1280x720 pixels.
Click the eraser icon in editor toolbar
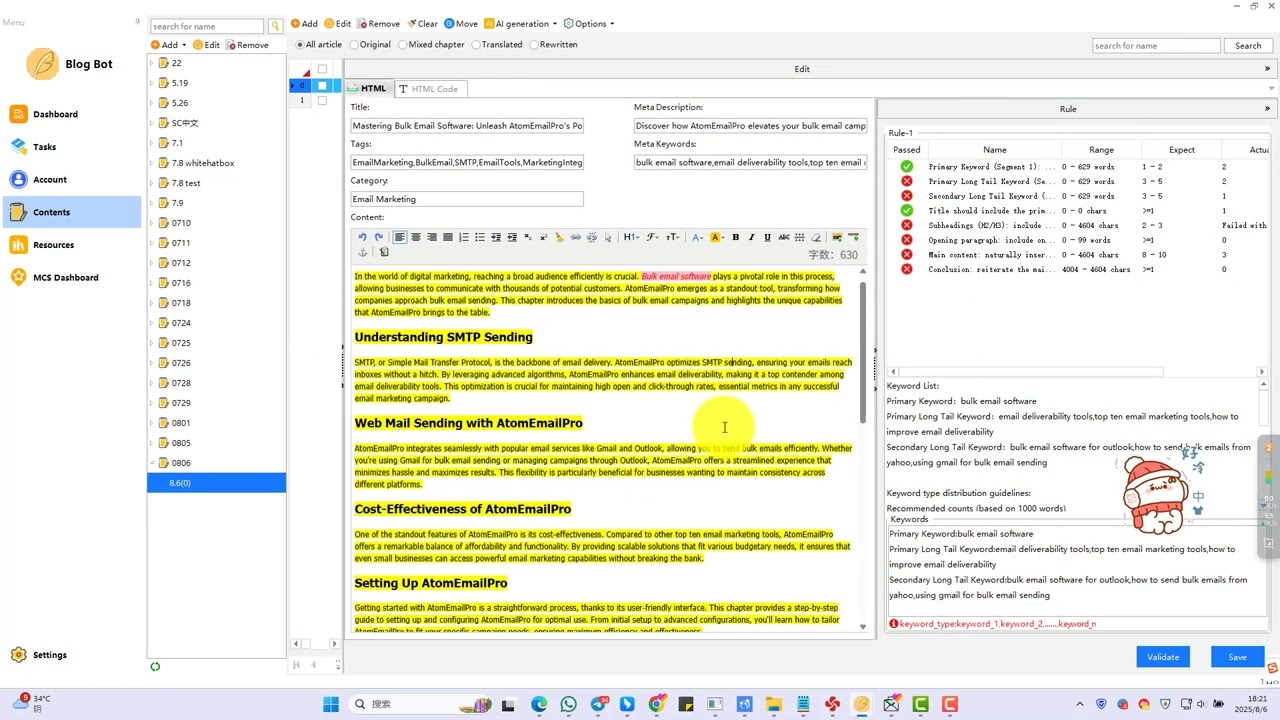tap(816, 237)
